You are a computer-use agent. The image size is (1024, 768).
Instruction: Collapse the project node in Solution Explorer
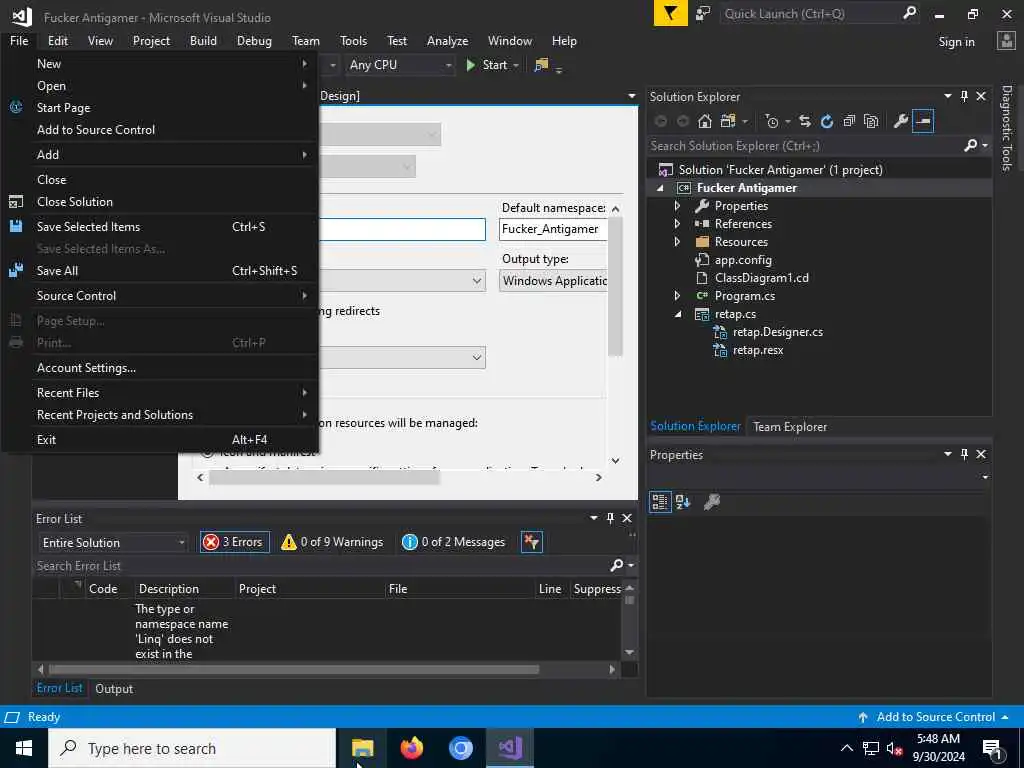[x=660, y=188]
